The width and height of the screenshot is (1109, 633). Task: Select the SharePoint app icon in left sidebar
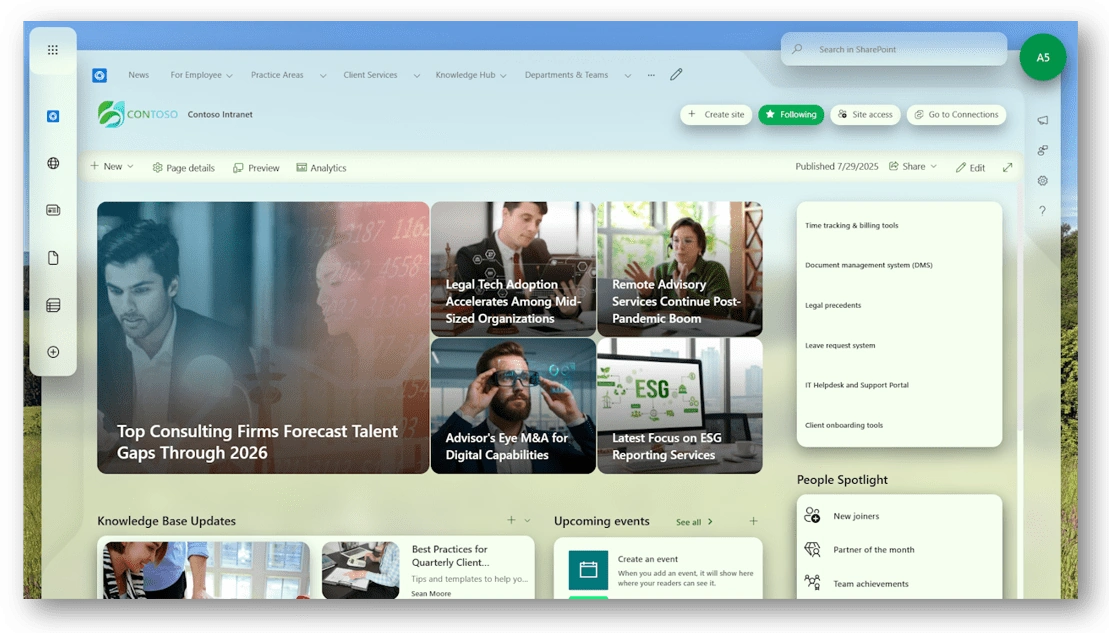coord(51,115)
